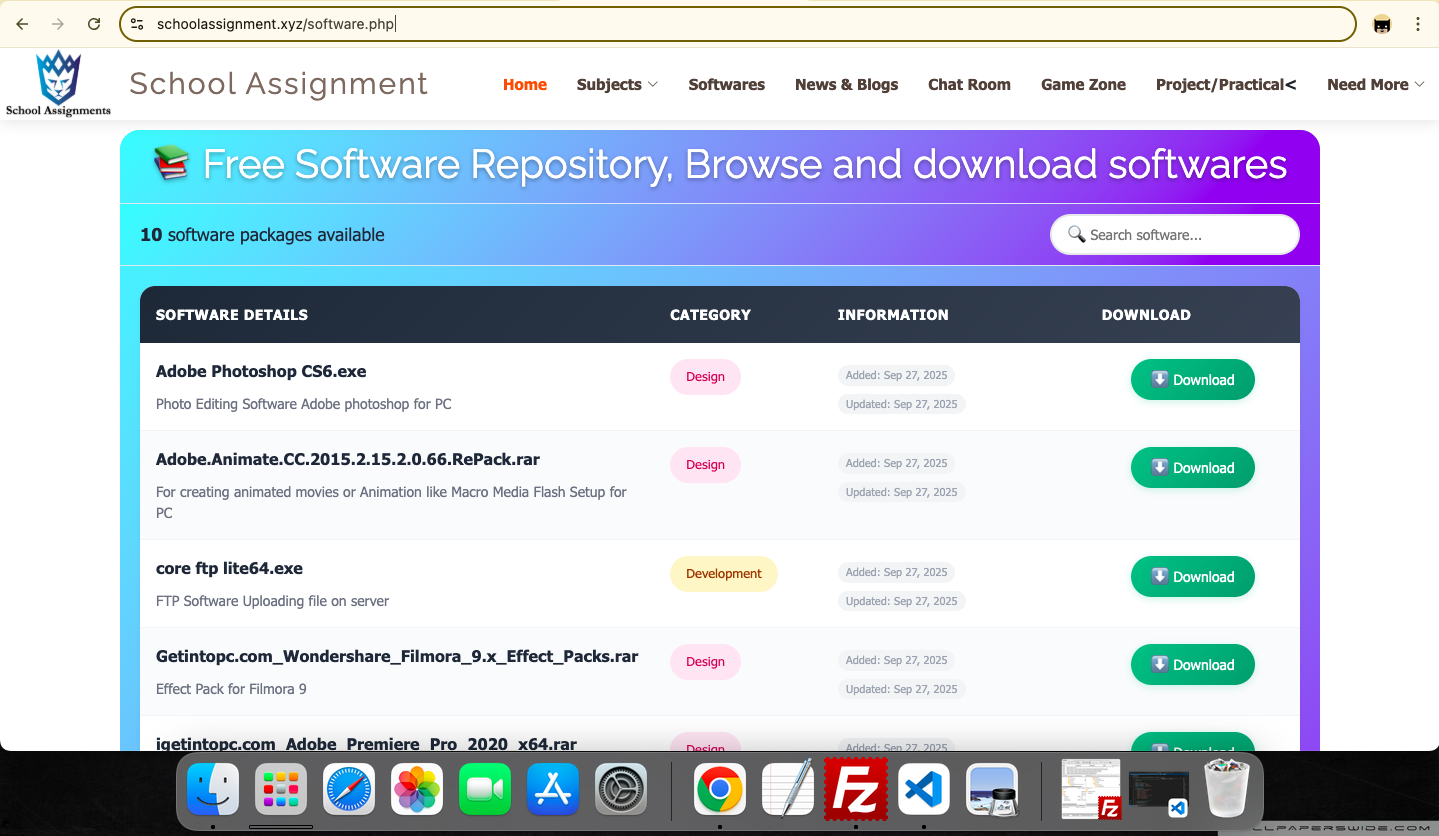The width and height of the screenshot is (1439, 836).
Task: Click the browser address bar
Action: (x=738, y=24)
